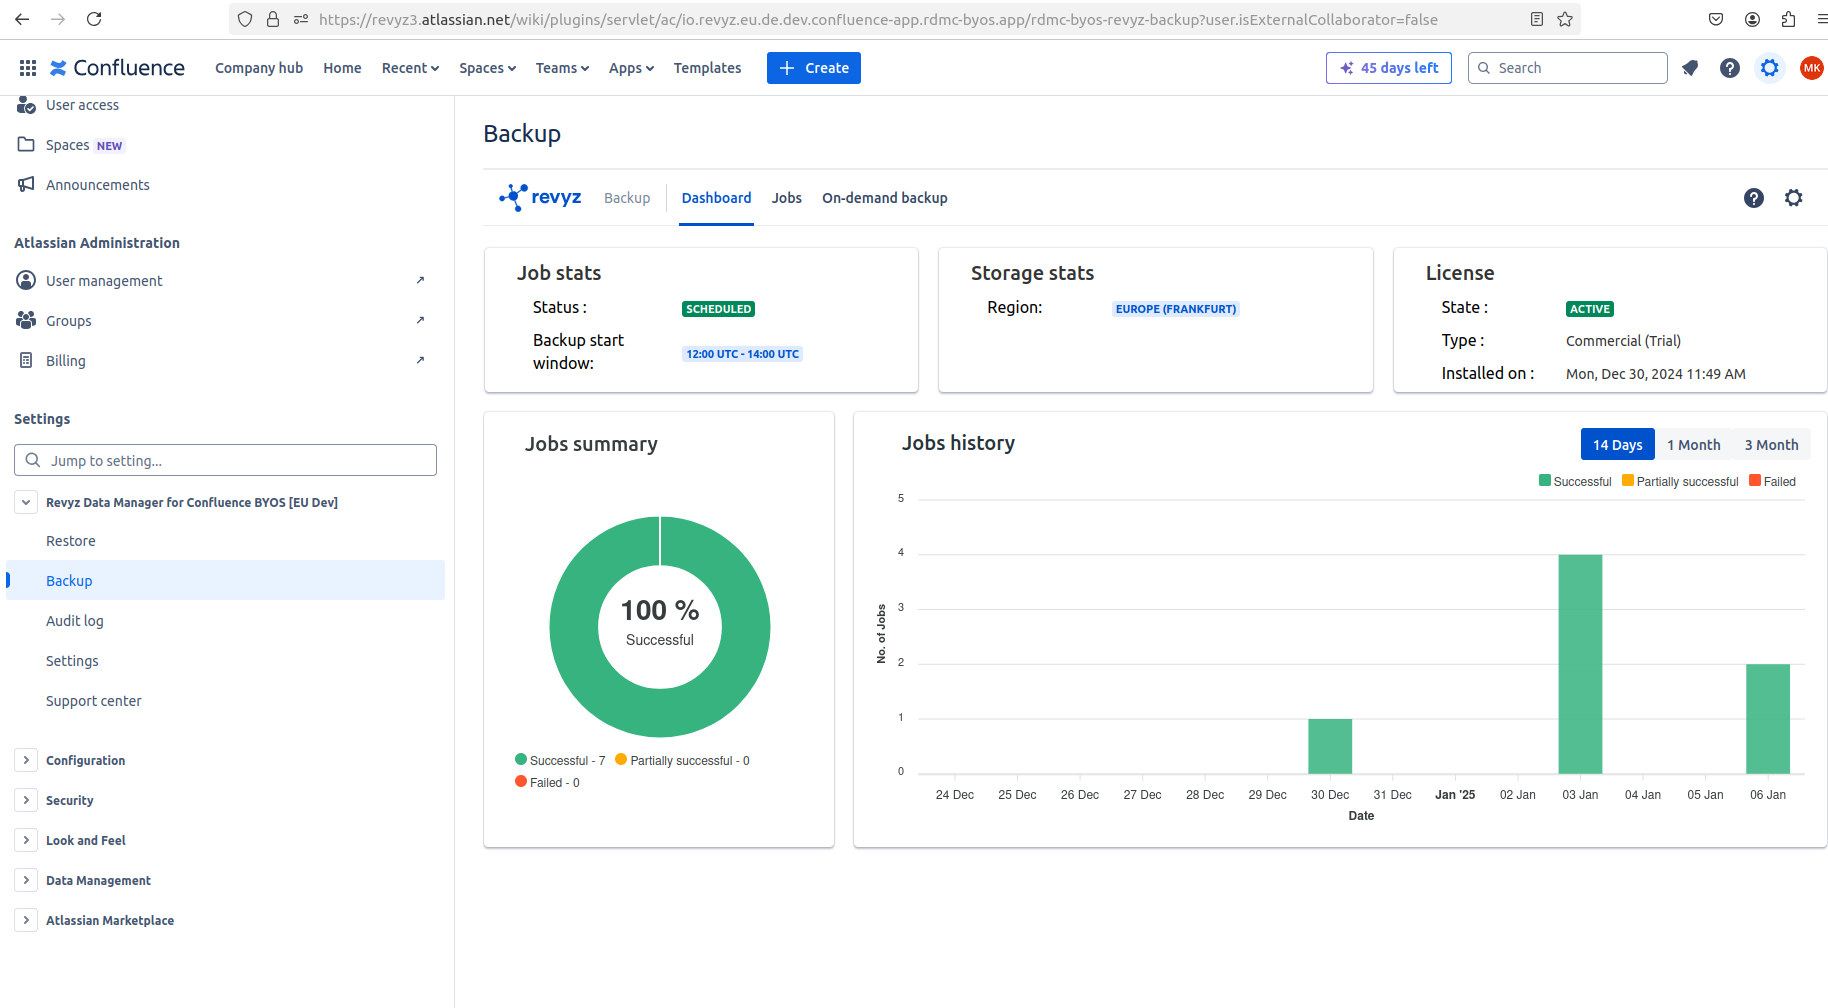The width and height of the screenshot is (1828, 1008).
Task: Open browser extensions icon
Action: pyautogui.click(x=1788, y=19)
